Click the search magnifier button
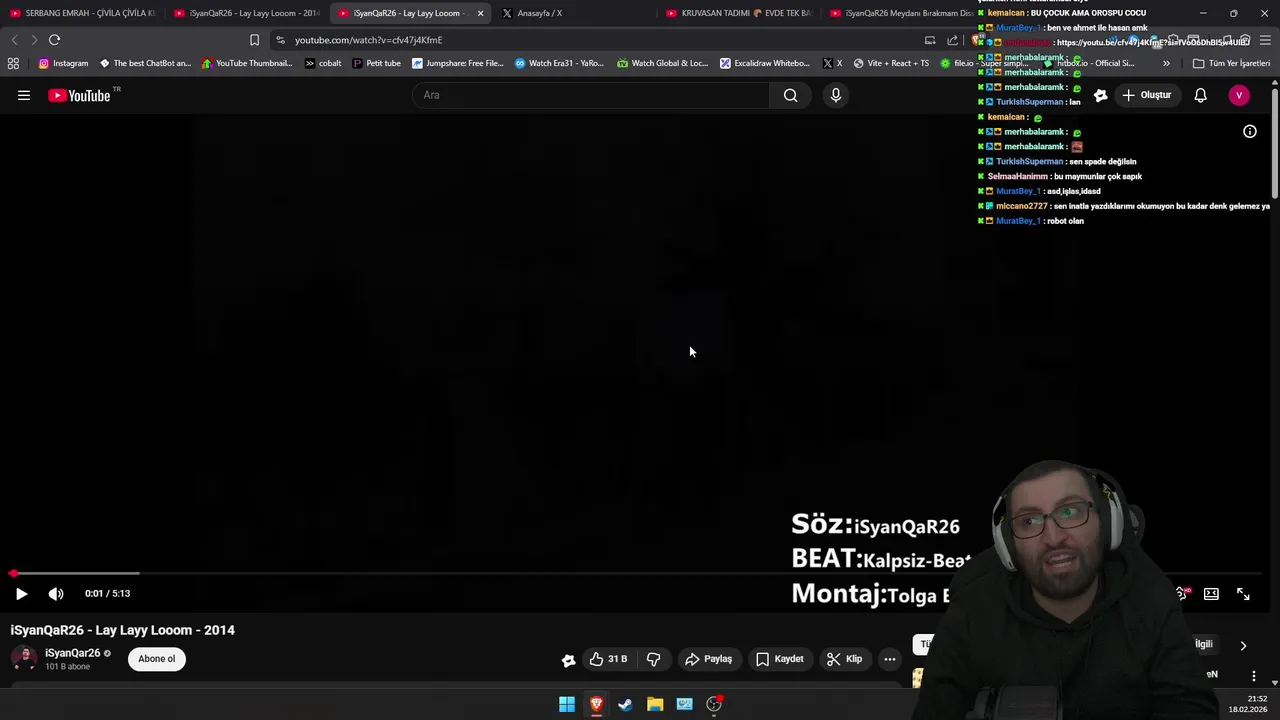The height and width of the screenshot is (720, 1280). [791, 95]
